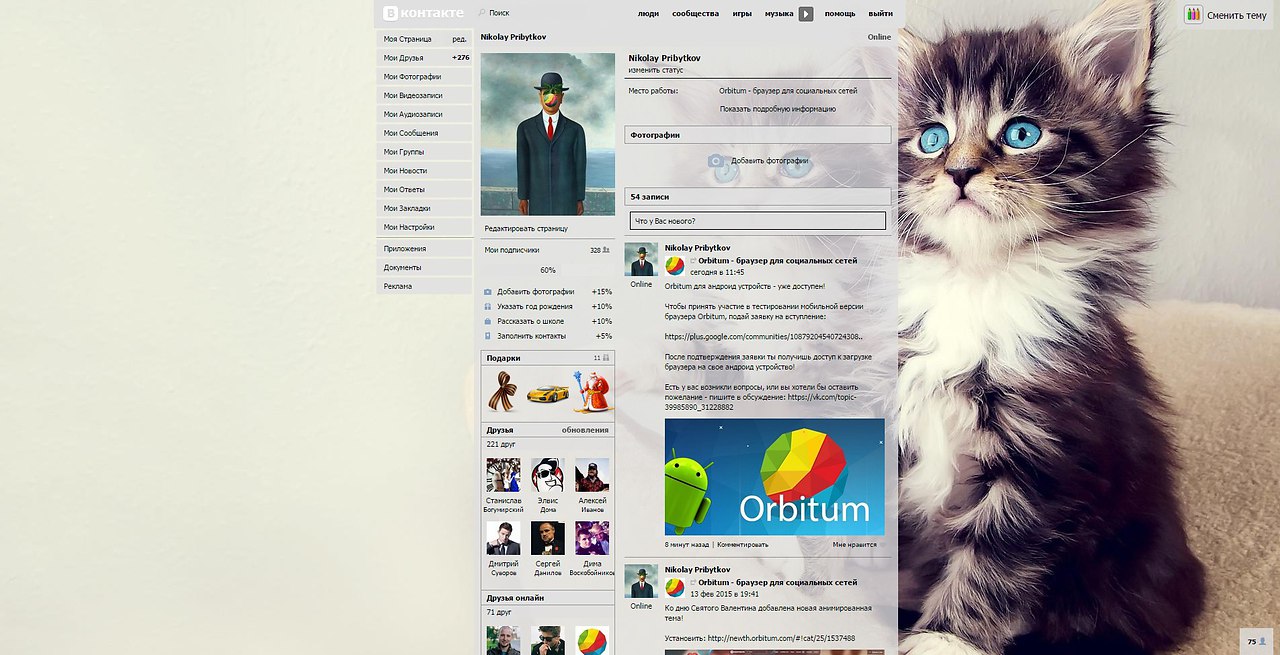This screenshot has width=1280, height=655.
Task: Click обновления in the Друзья block
Action: click(585, 430)
